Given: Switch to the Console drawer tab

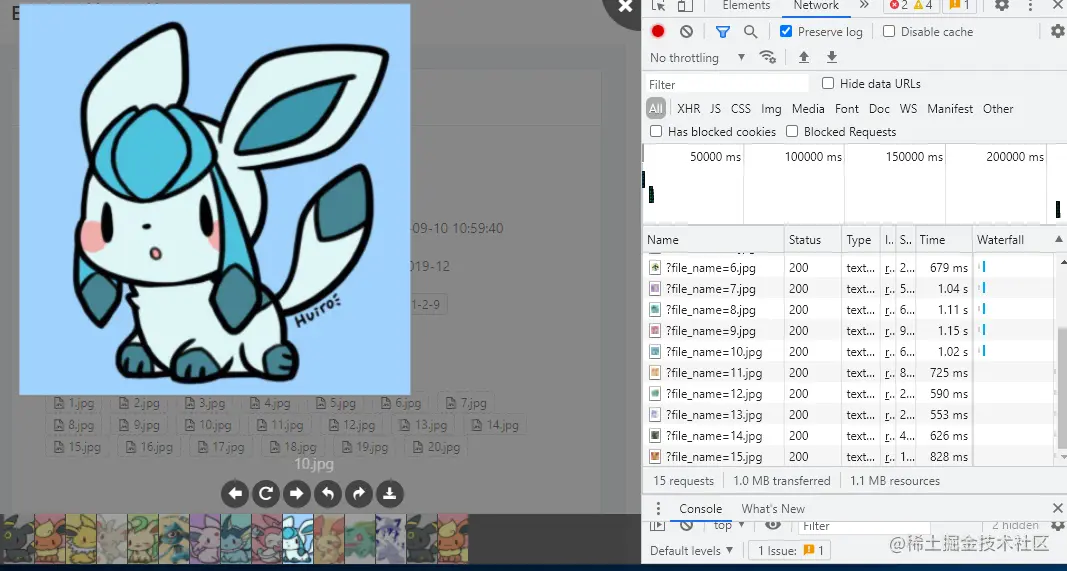Looking at the screenshot, I should [x=700, y=509].
